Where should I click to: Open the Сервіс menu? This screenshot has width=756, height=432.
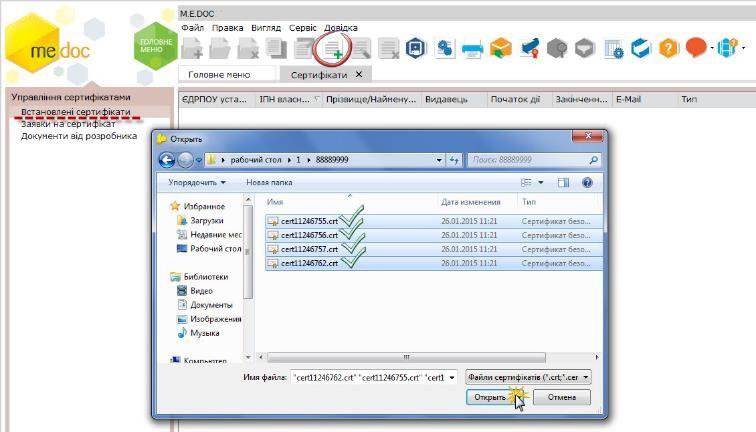[302, 28]
